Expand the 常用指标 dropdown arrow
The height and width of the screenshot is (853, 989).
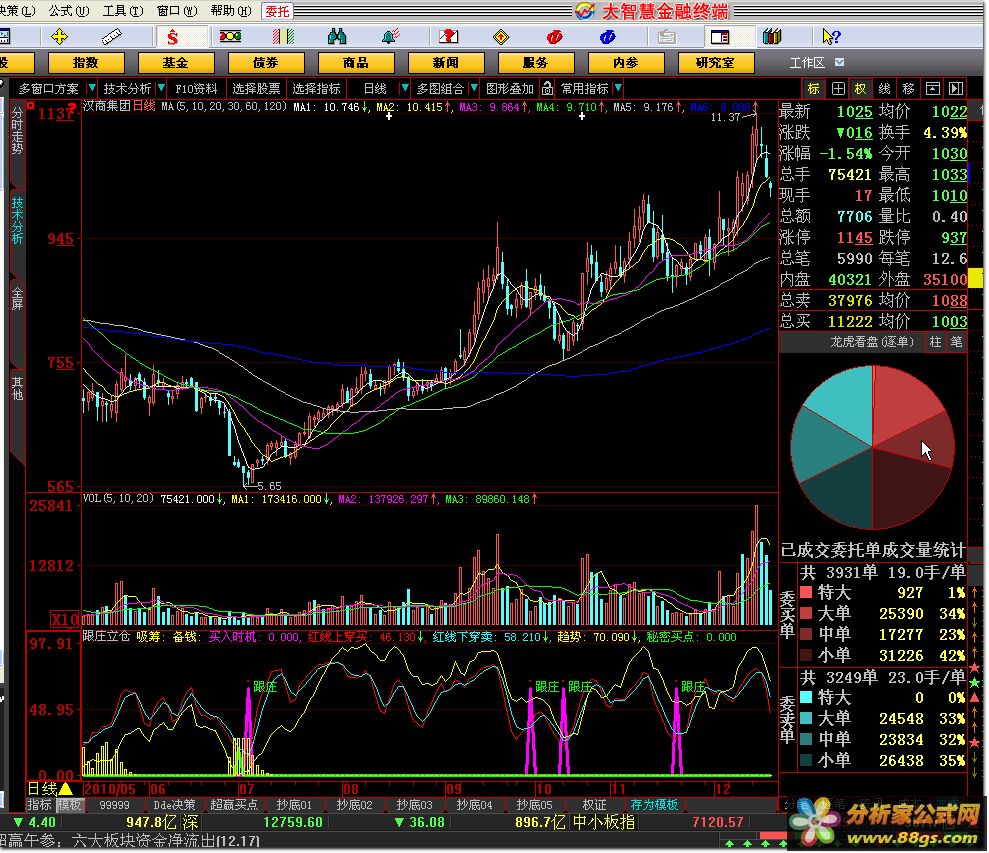point(618,88)
